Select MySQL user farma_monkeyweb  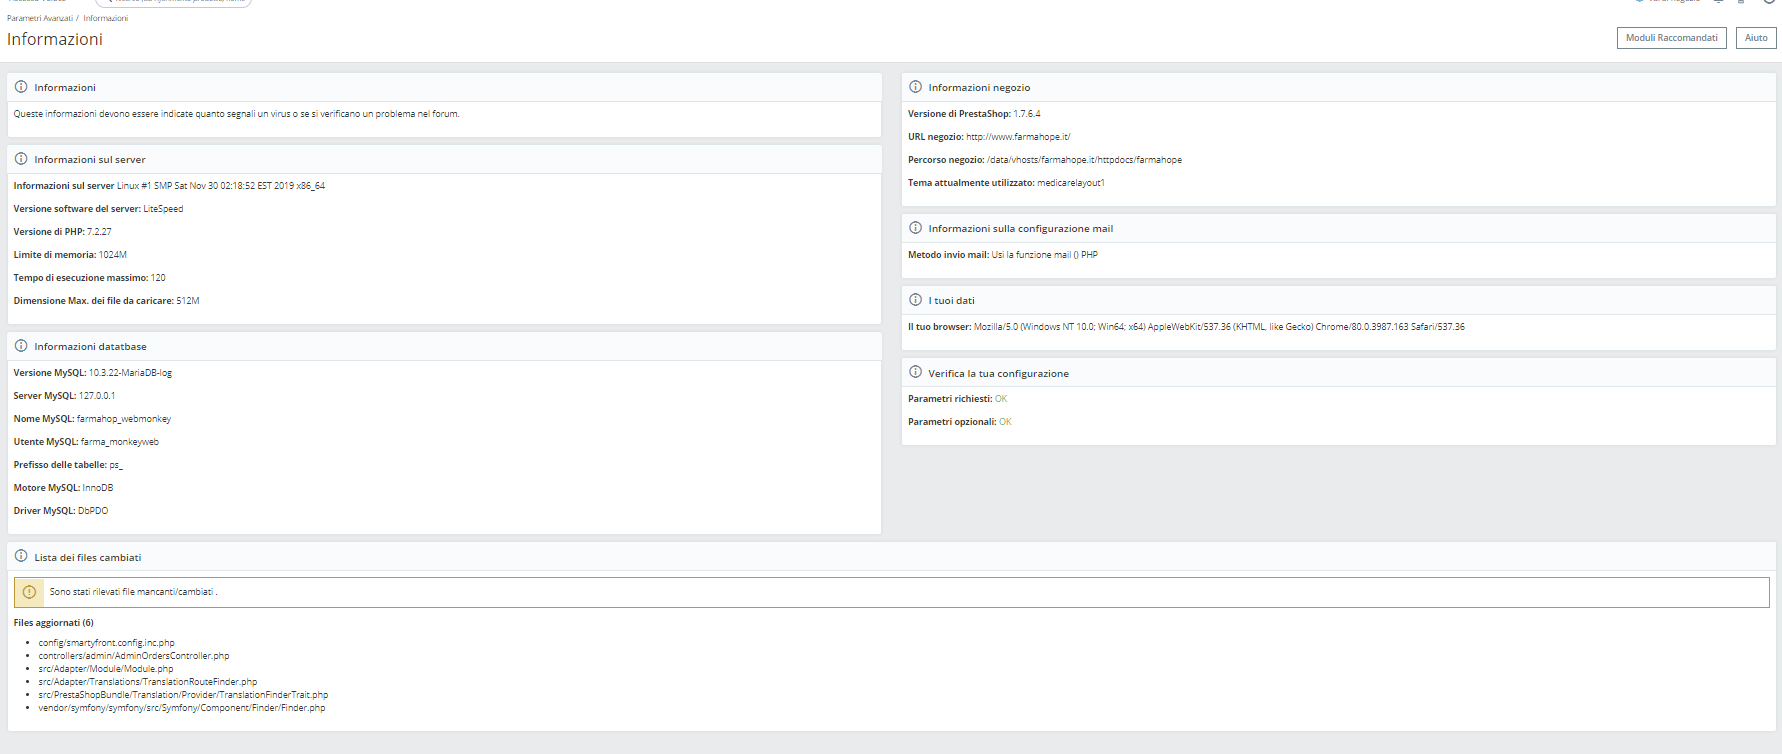pyautogui.click(x=119, y=442)
